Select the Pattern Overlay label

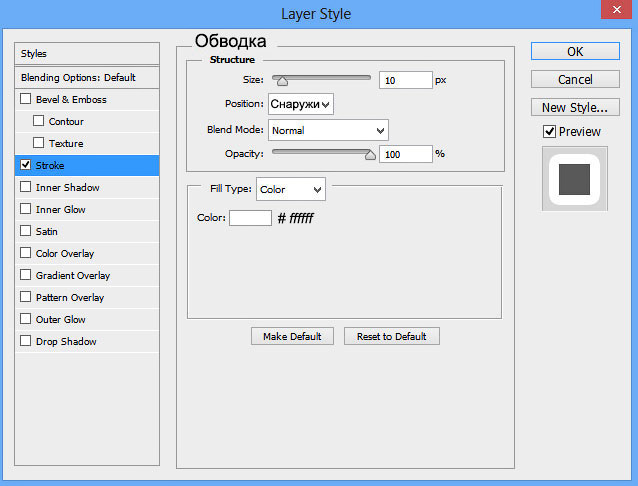[70, 298]
